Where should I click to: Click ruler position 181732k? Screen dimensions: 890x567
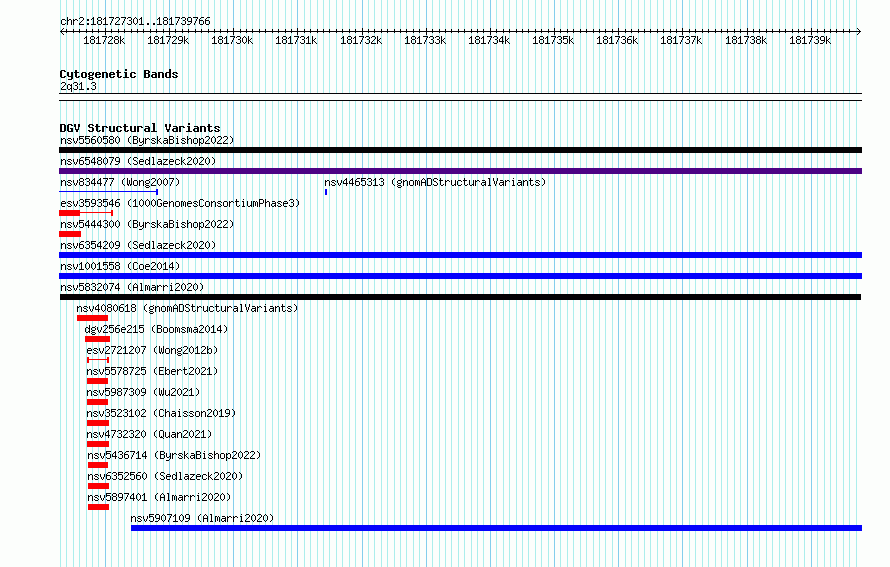tap(361, 40)
